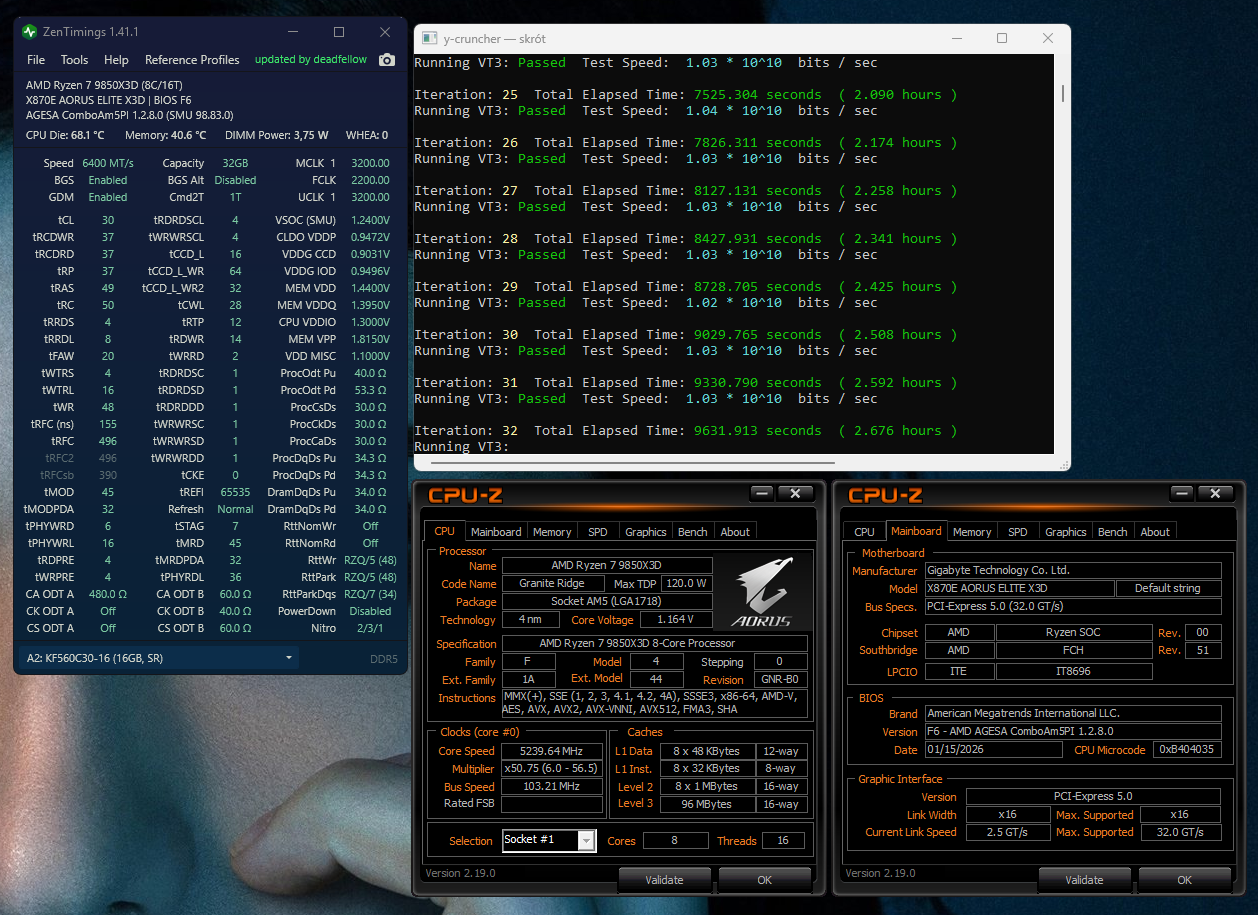Image resolution: width=1258 pixels, height=915 pixels.
Task: Switch to Bench tab in left CPU-Z
Action: 692,532
